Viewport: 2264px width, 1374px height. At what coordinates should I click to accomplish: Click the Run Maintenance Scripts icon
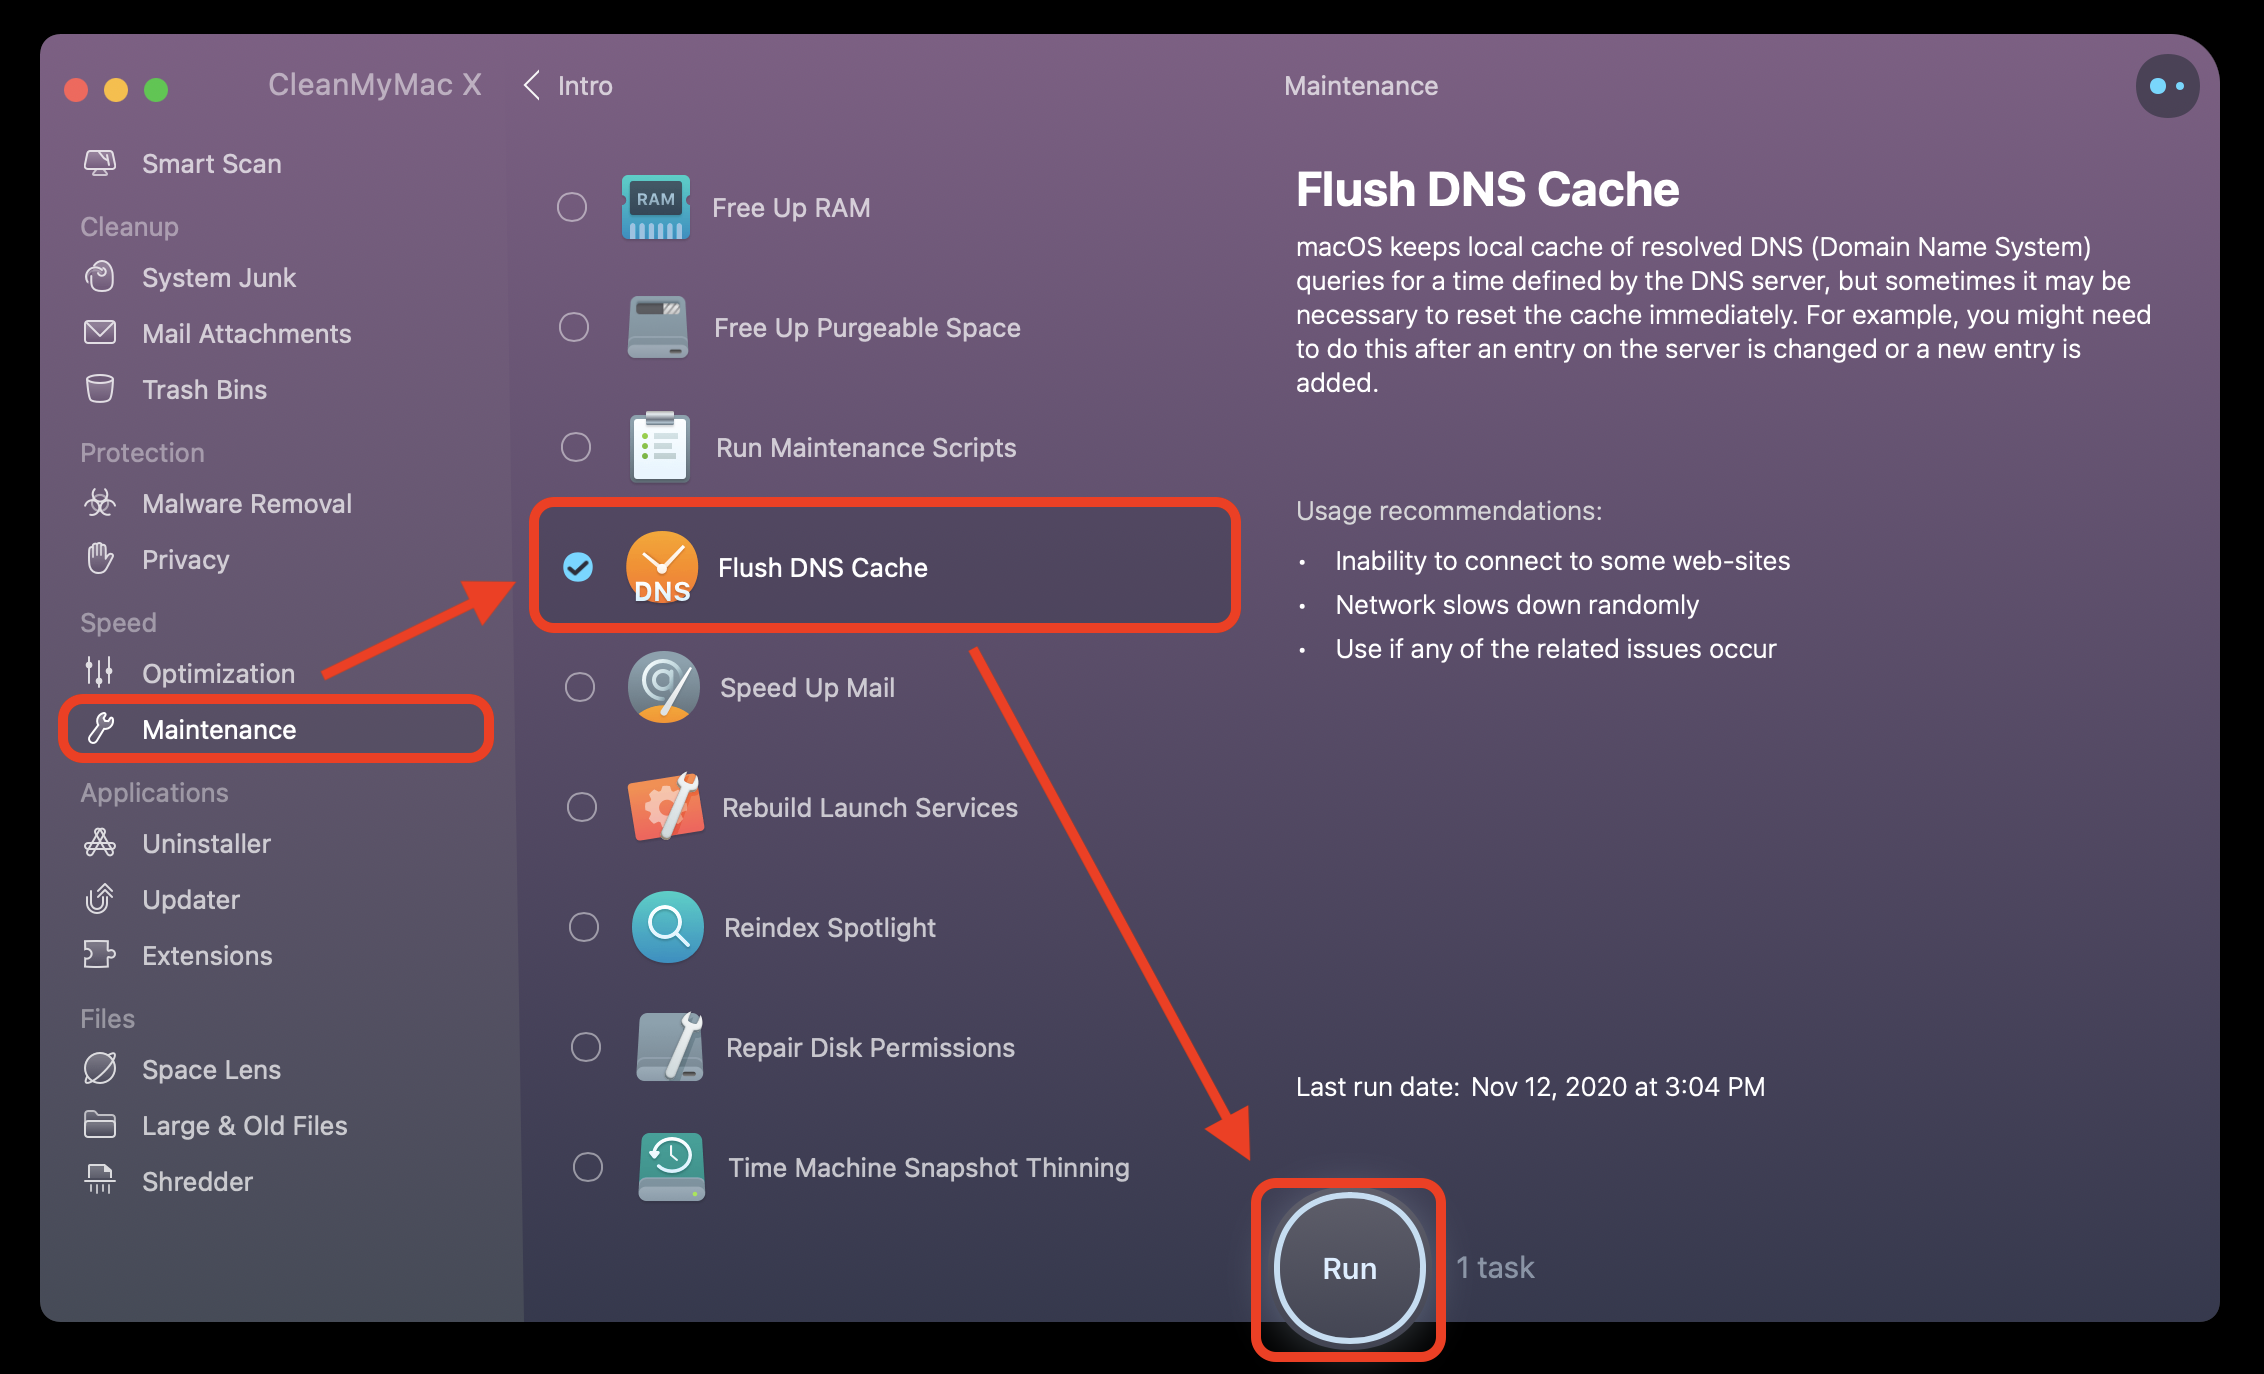(658, 446)
